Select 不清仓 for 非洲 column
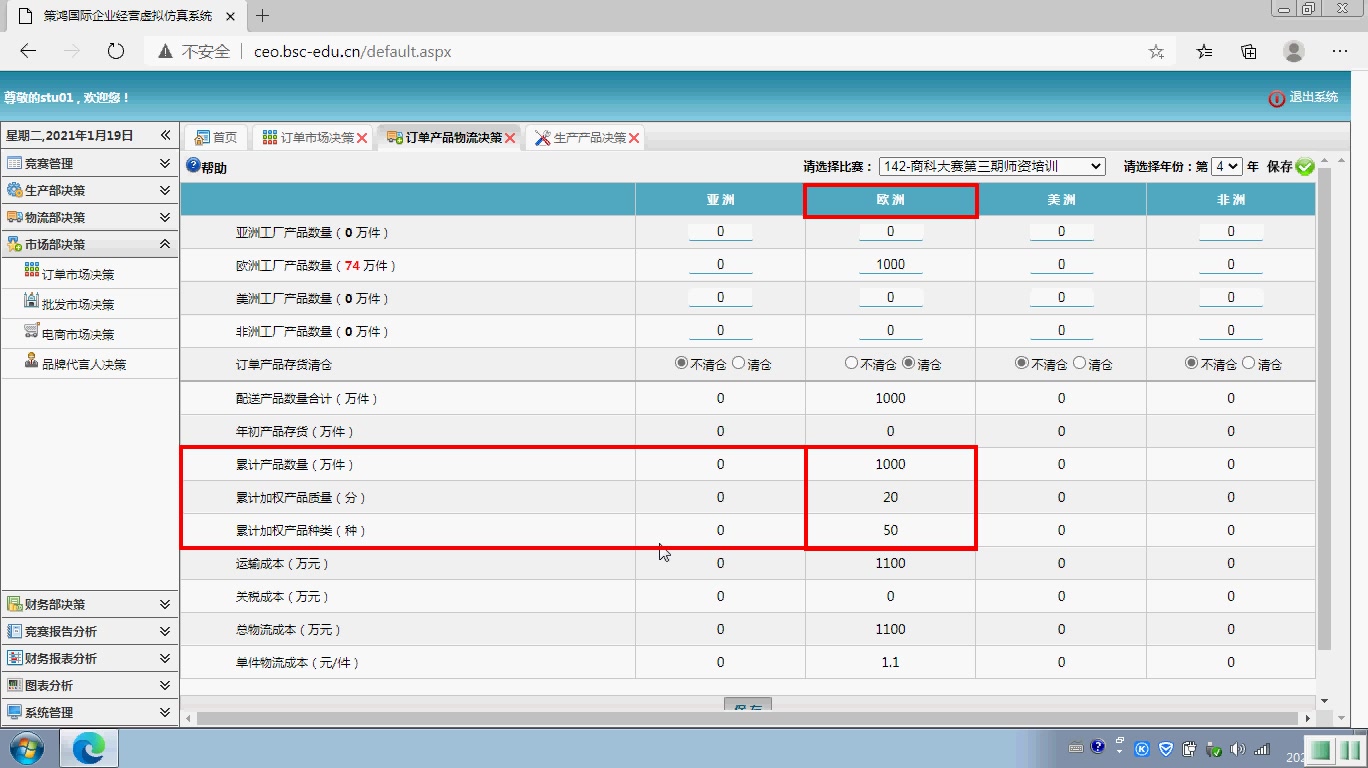This screenshot has height=768, width=1368. pos(1192,364)
